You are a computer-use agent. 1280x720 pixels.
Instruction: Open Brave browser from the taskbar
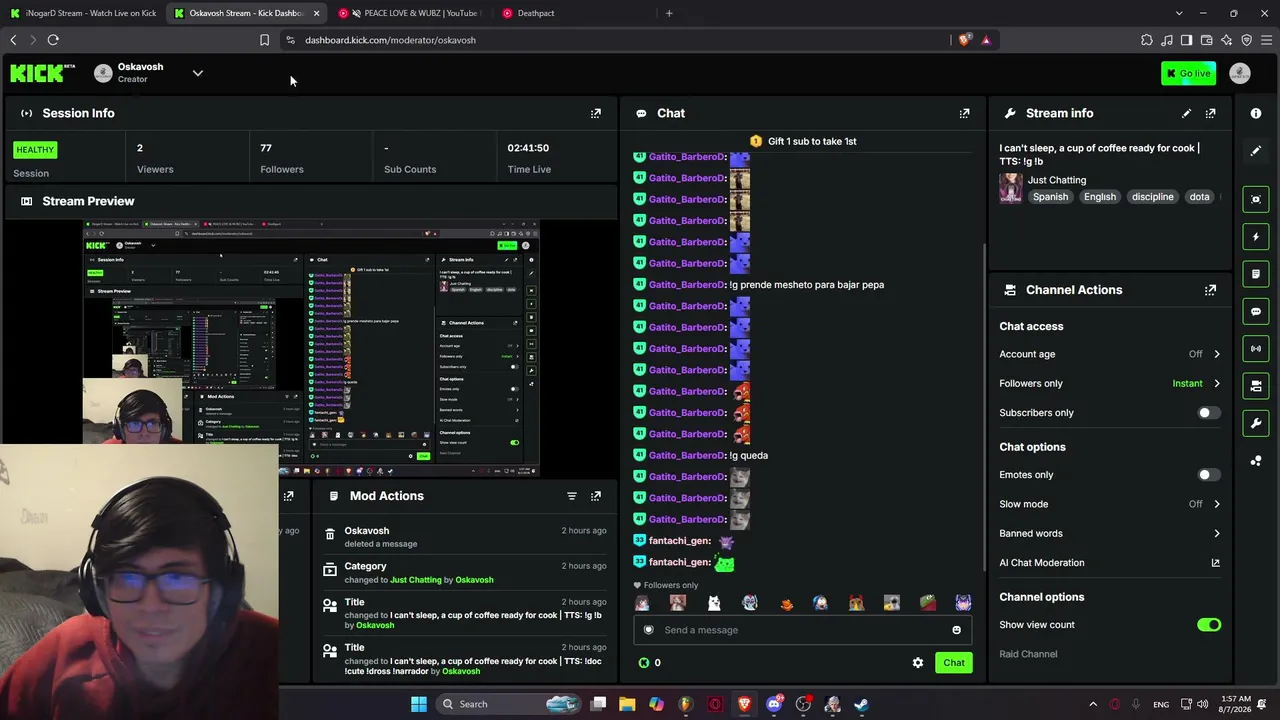point(744,704)
